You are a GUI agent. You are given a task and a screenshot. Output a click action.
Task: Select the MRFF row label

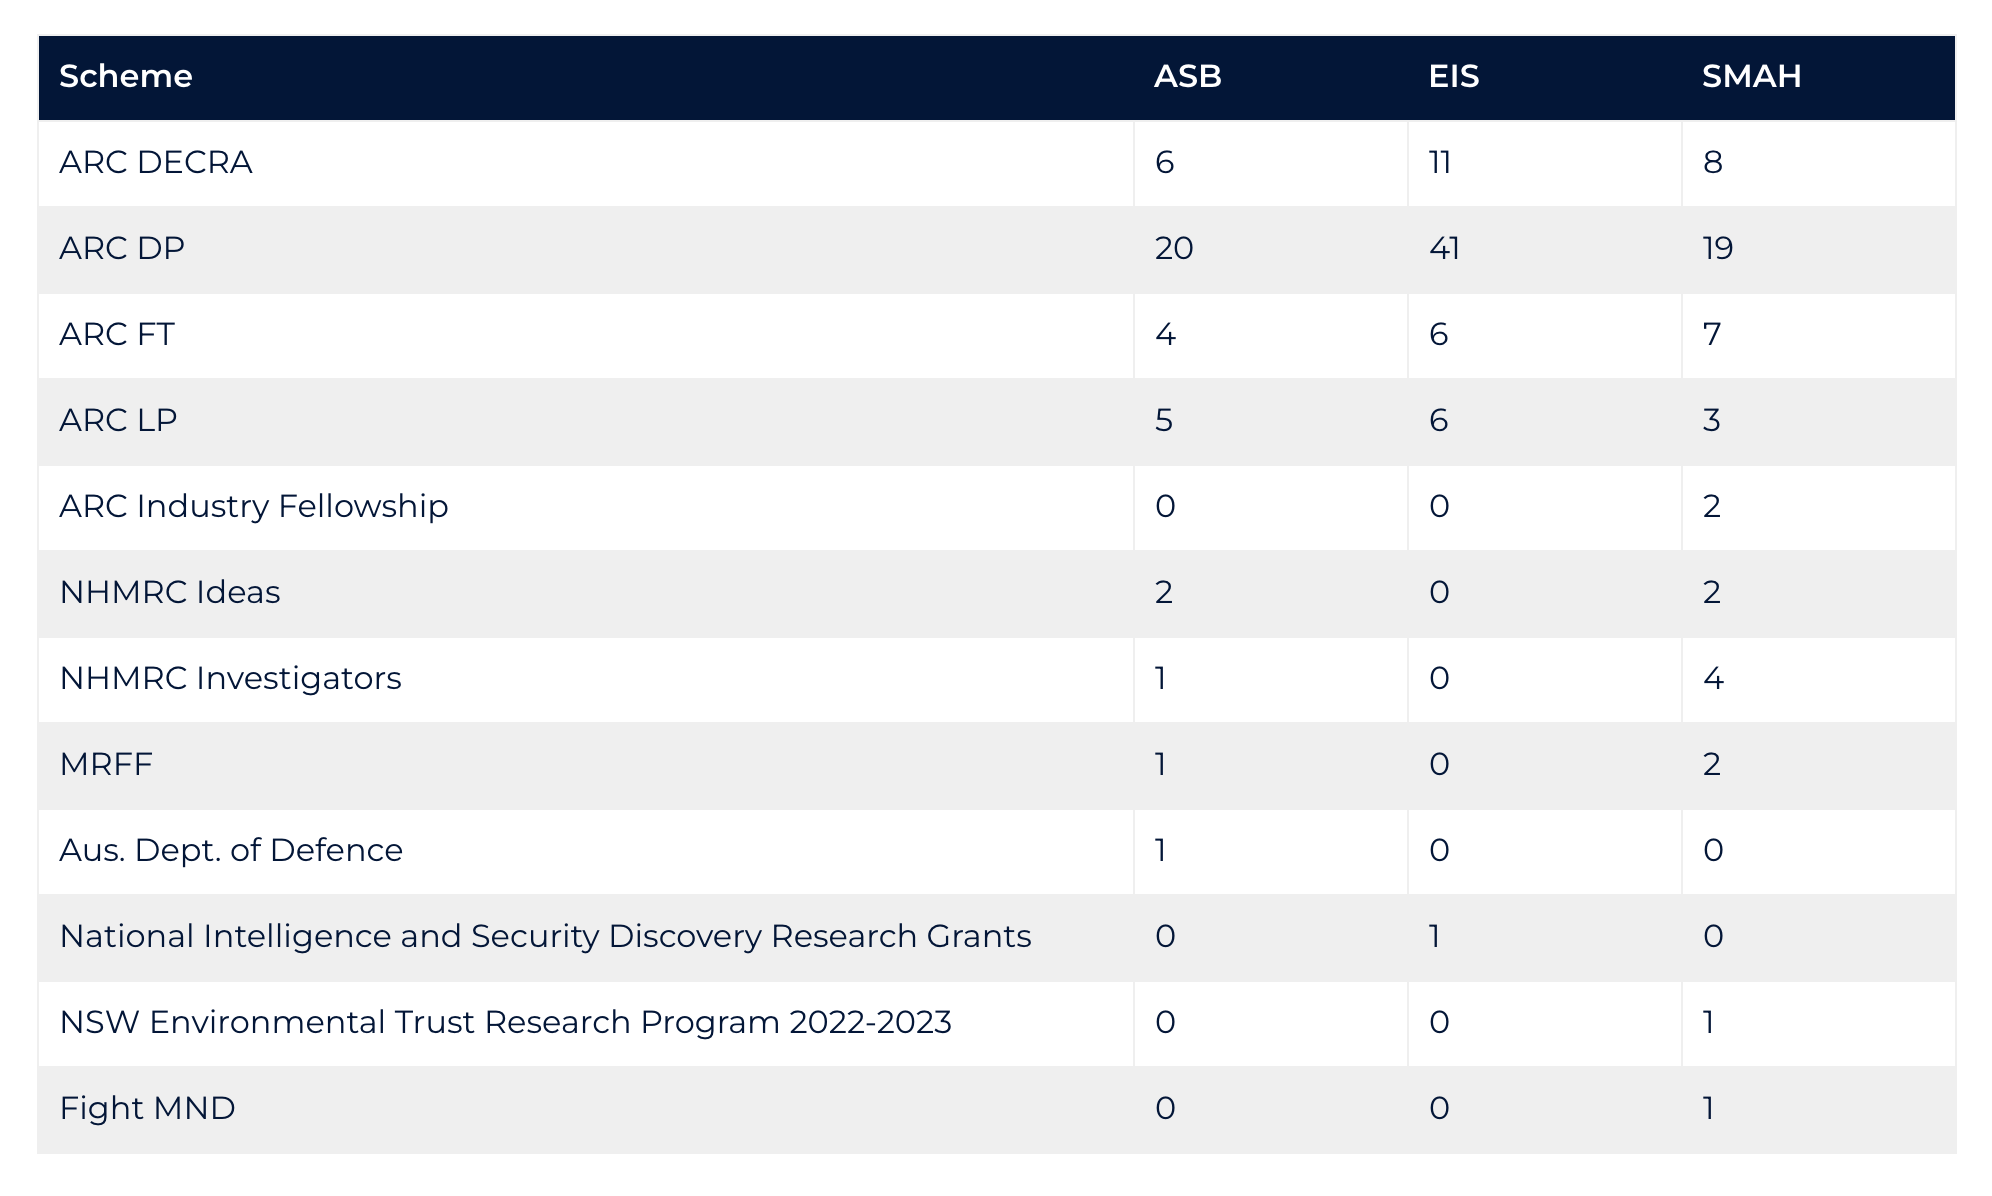(106, 764)
